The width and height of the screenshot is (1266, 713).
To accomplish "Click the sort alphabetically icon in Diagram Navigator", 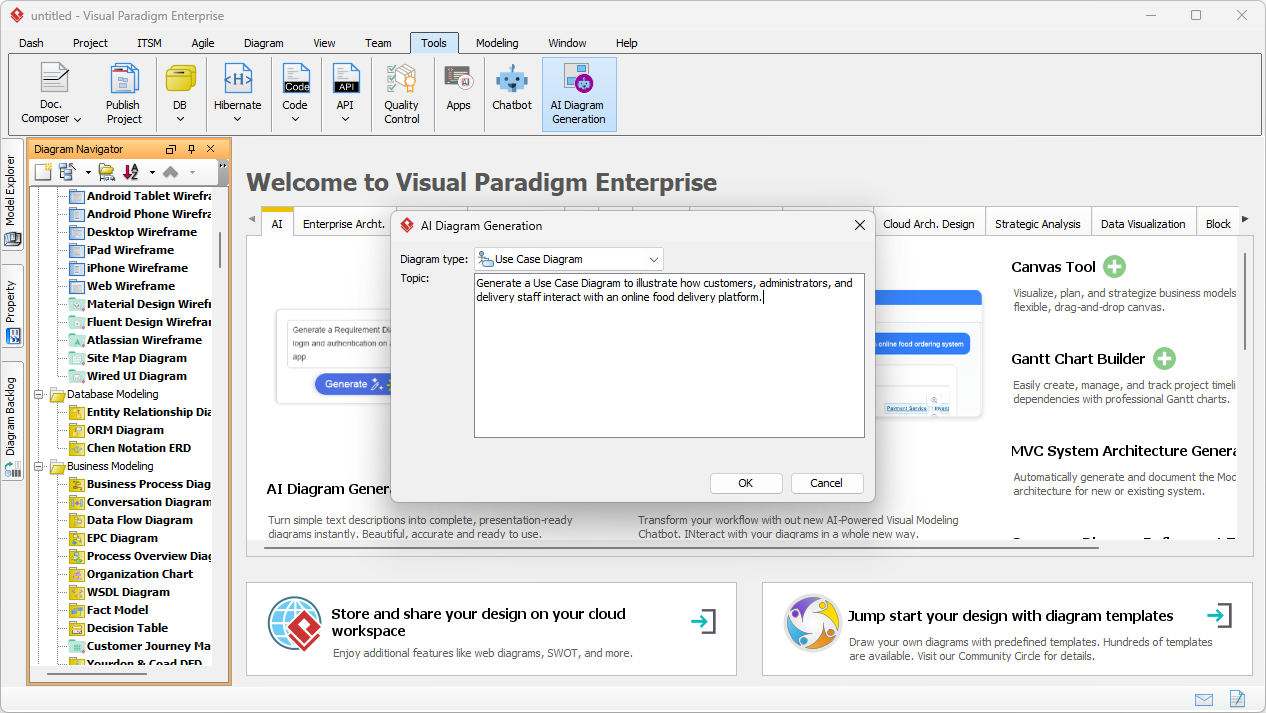I will click(x=129, y=171).
